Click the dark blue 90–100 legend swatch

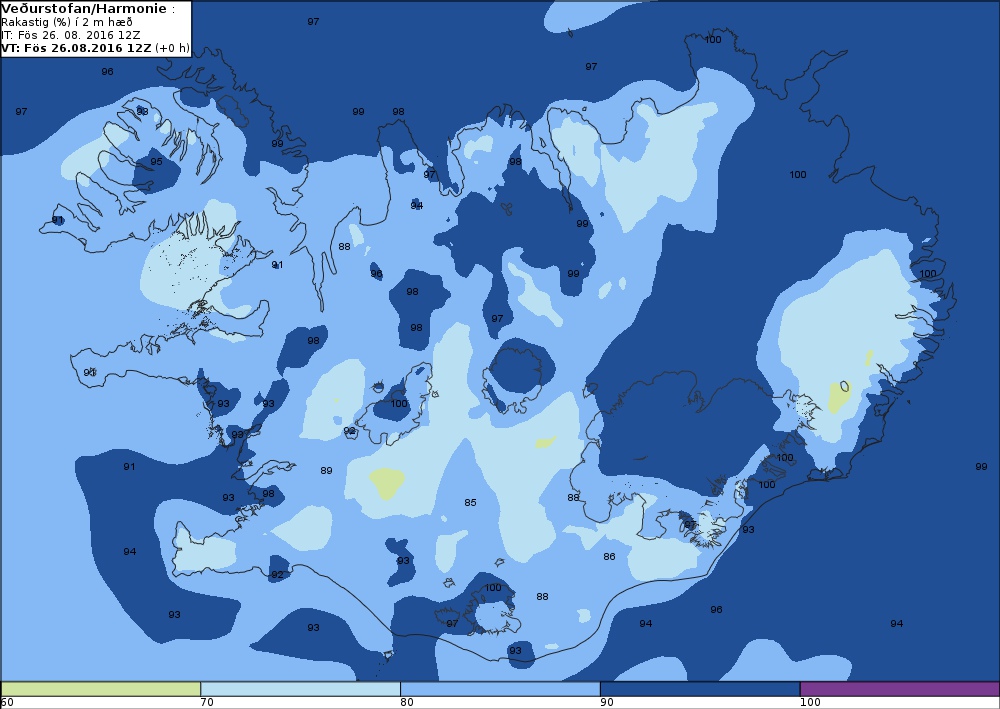click(700, 689)
